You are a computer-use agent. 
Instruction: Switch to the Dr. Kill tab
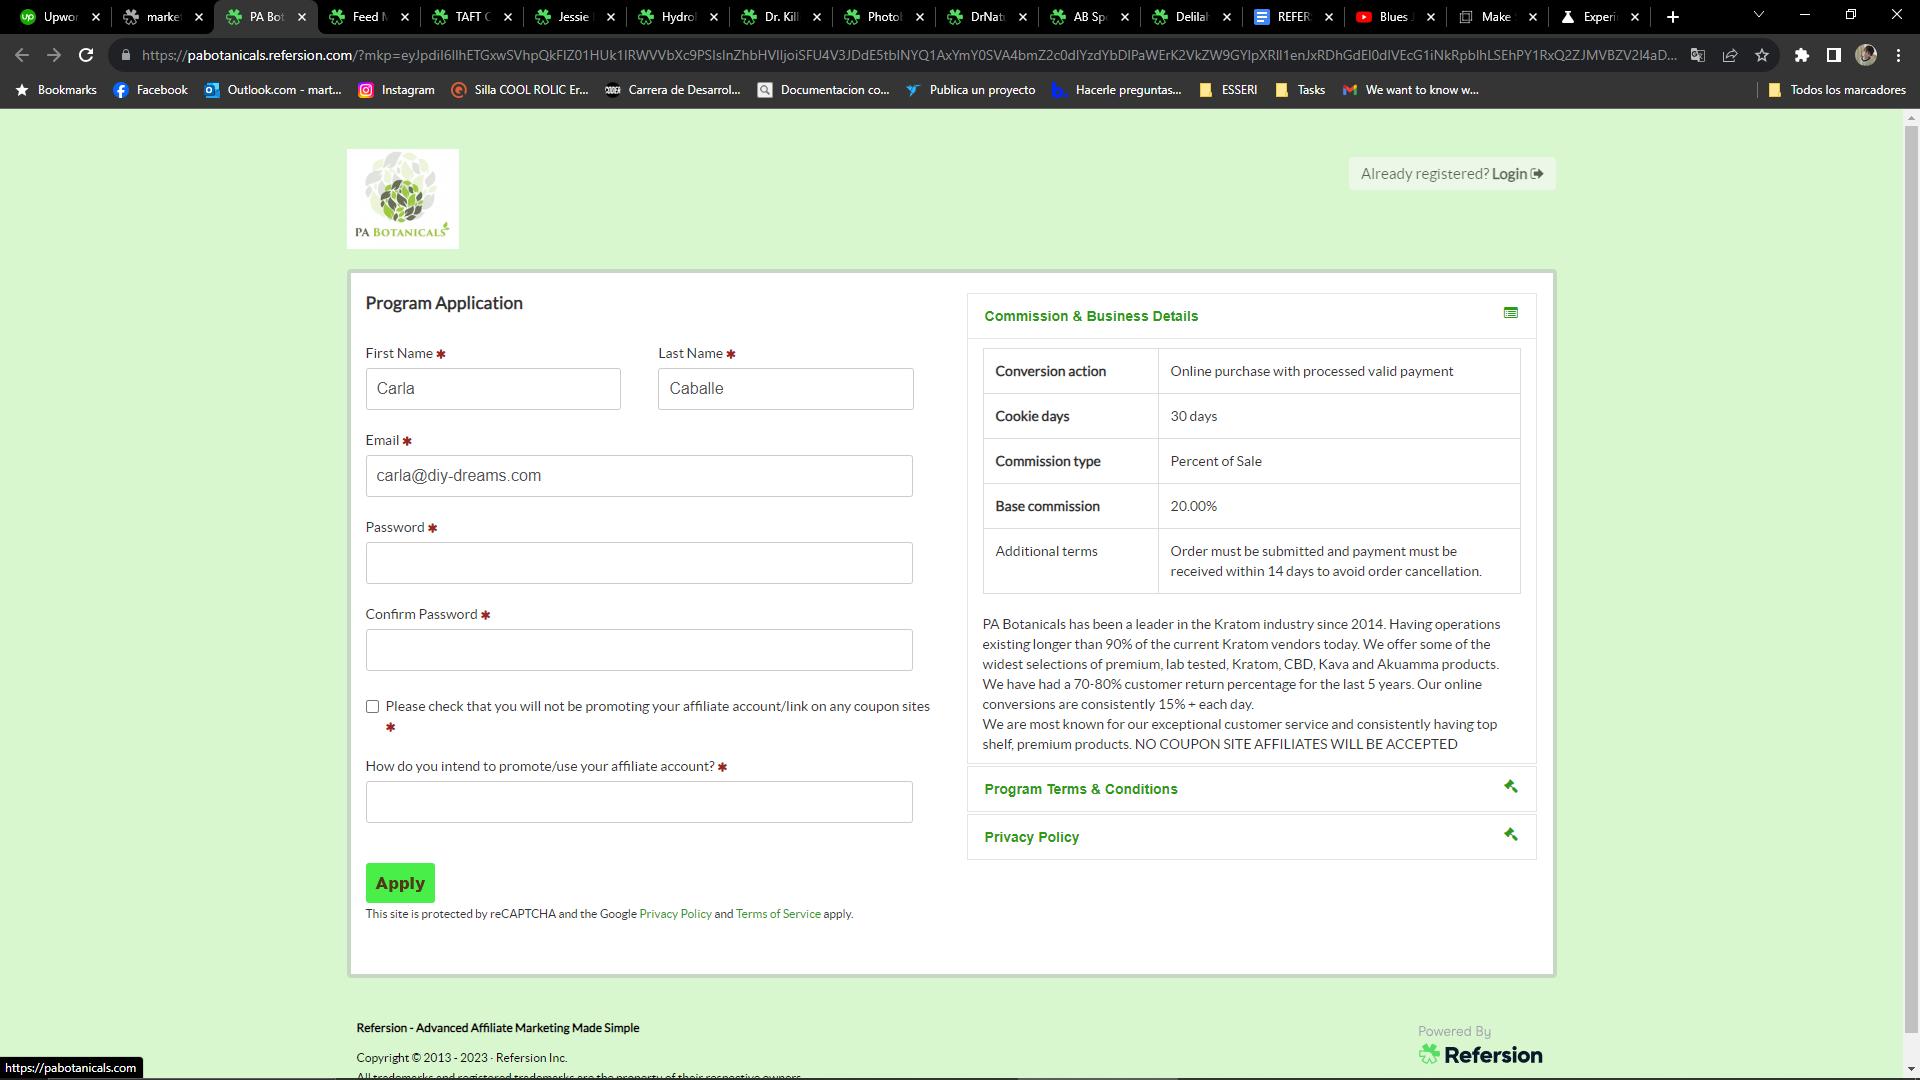[x=780, y=17]
